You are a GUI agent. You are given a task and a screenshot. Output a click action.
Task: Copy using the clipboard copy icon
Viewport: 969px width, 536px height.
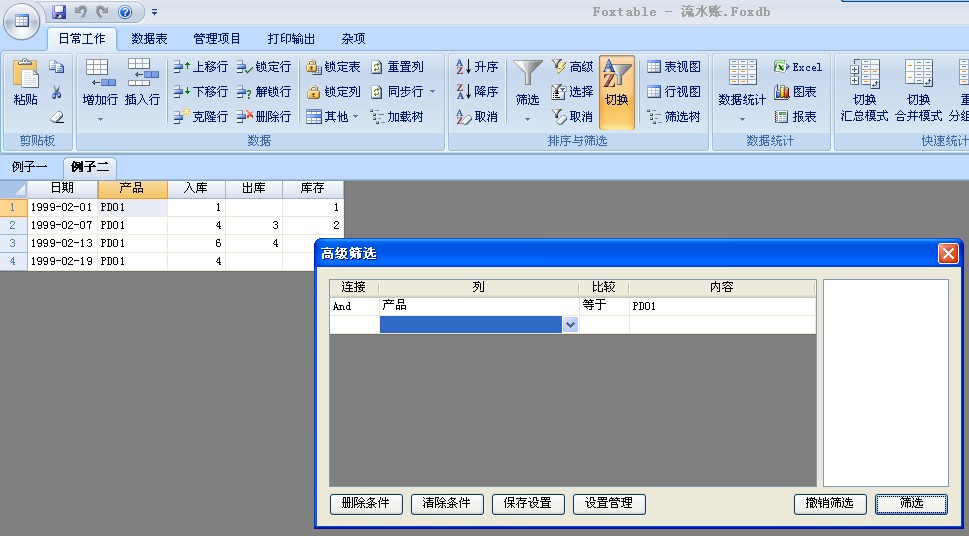56,67
